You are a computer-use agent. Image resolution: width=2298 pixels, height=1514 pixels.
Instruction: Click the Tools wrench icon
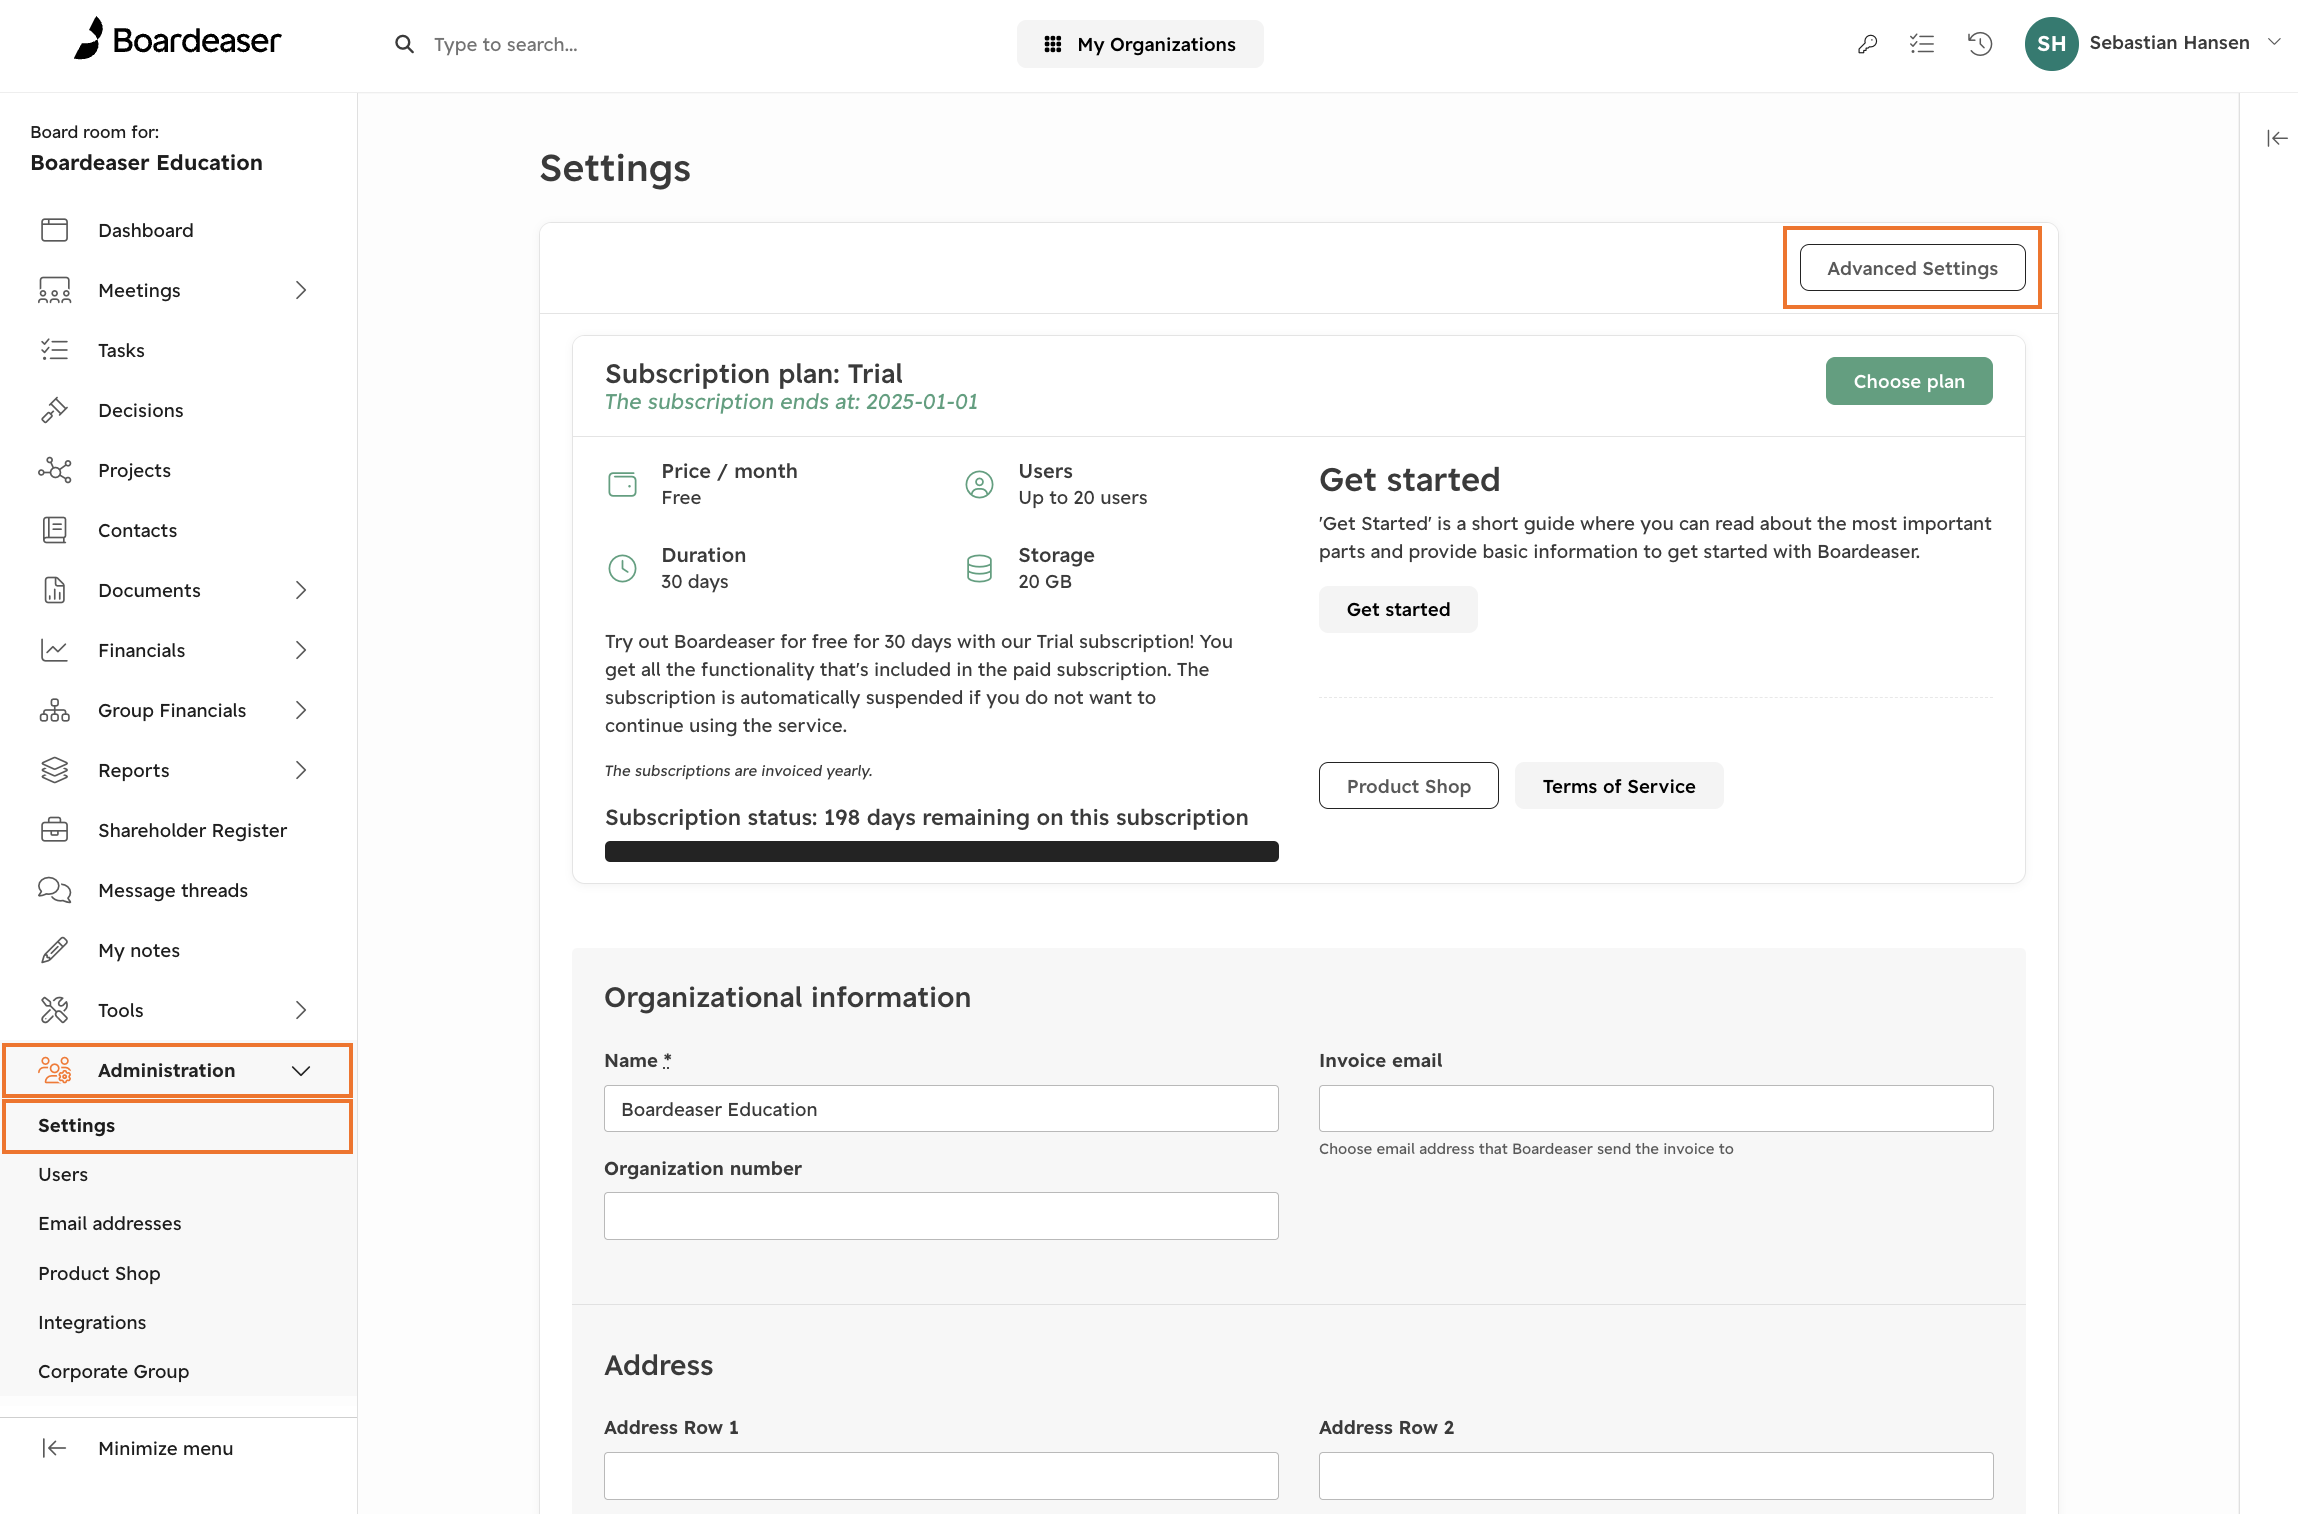[x=54, y=1010]
